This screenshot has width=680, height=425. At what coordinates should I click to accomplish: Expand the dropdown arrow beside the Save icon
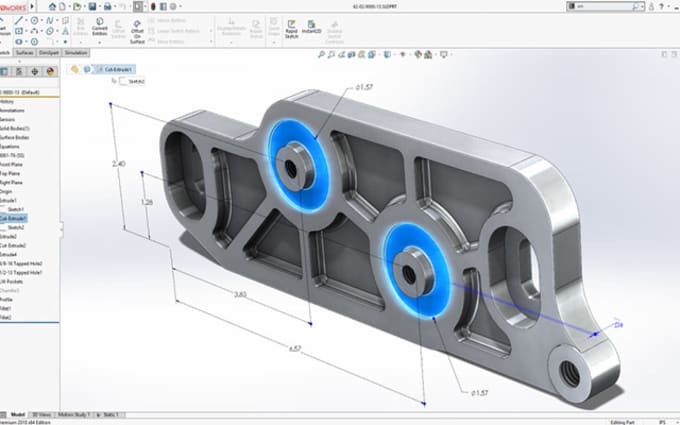click(99, 7)
